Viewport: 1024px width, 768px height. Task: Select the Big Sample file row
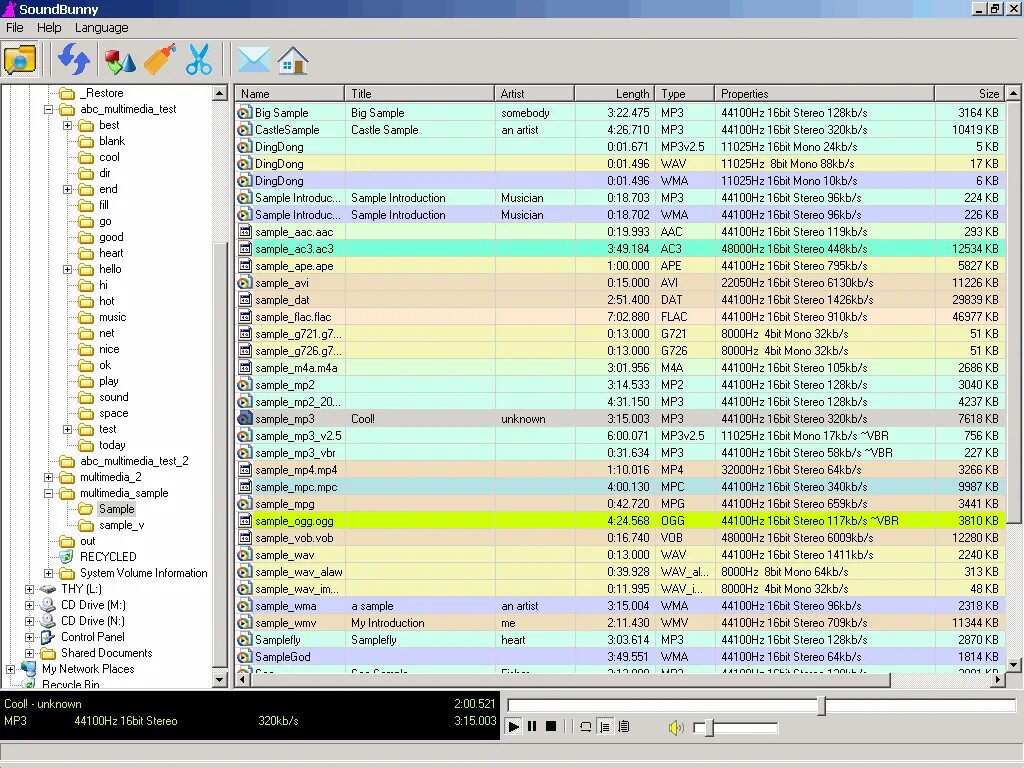[x=619, y=113]
